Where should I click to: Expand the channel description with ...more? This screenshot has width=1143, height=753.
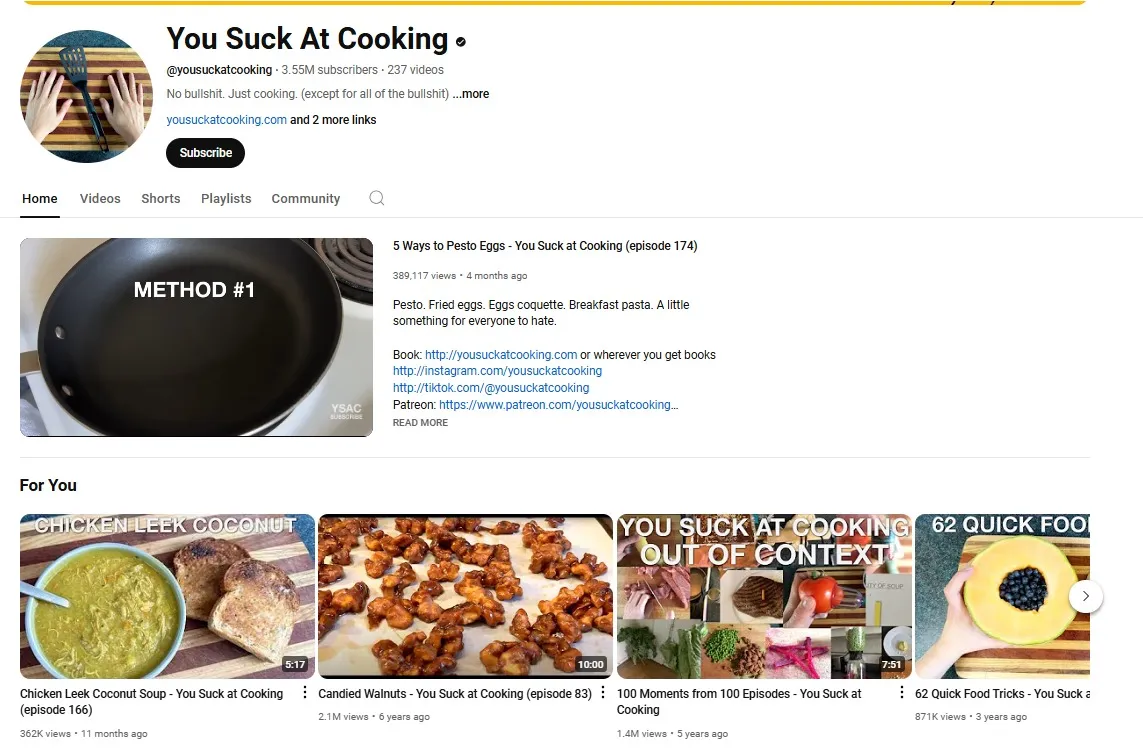[x=471, y=93]
